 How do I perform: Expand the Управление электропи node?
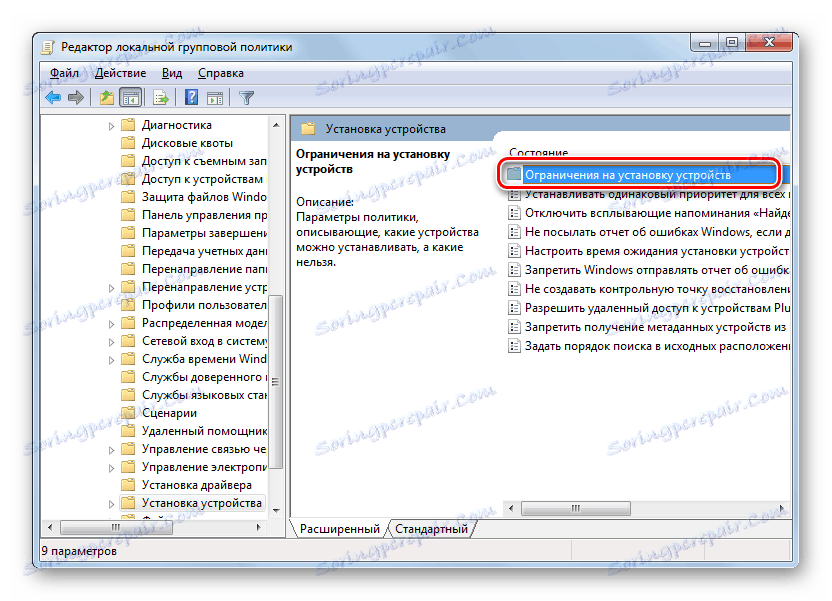[x=111, y=468]
